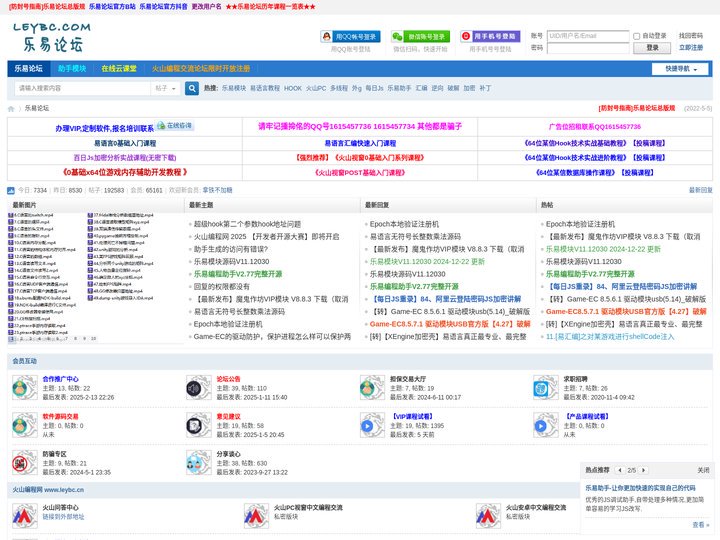Click the password input field
720x540 pixels.
[588, 48]
